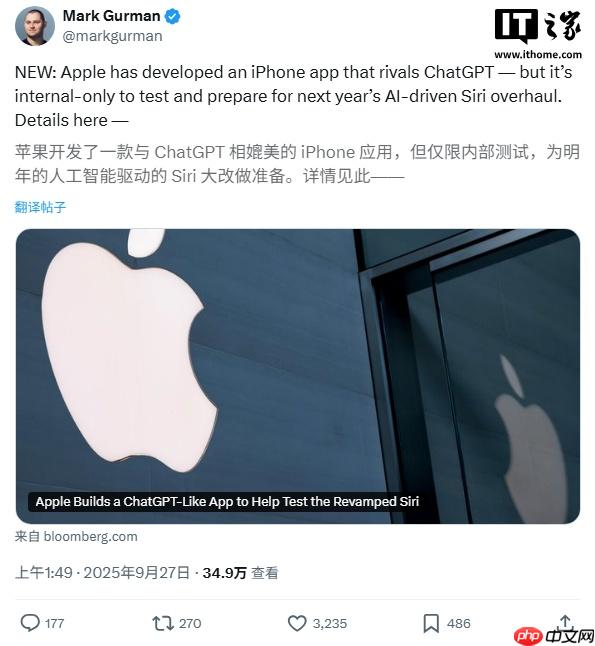The height and width of the screenshot is (646, 595).
Task: Click the reply speech bubble icon
Action: point(30,623)
